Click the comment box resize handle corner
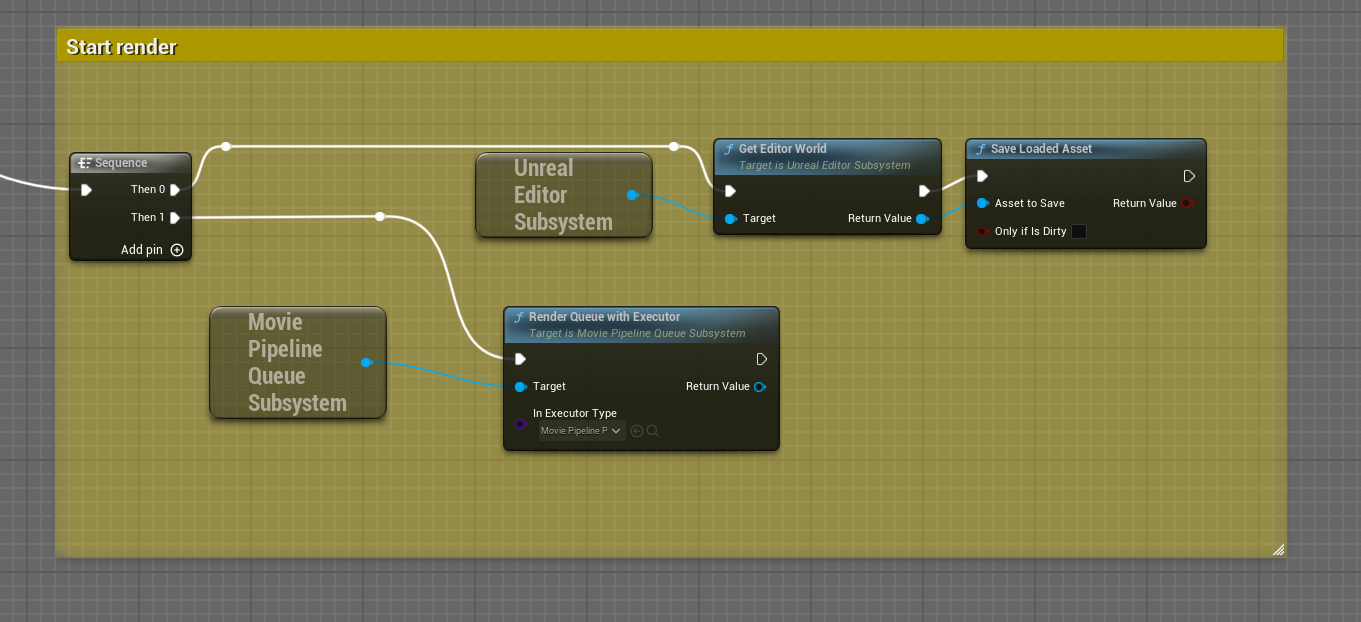1361x622 pixels. tap(1277, 549)
